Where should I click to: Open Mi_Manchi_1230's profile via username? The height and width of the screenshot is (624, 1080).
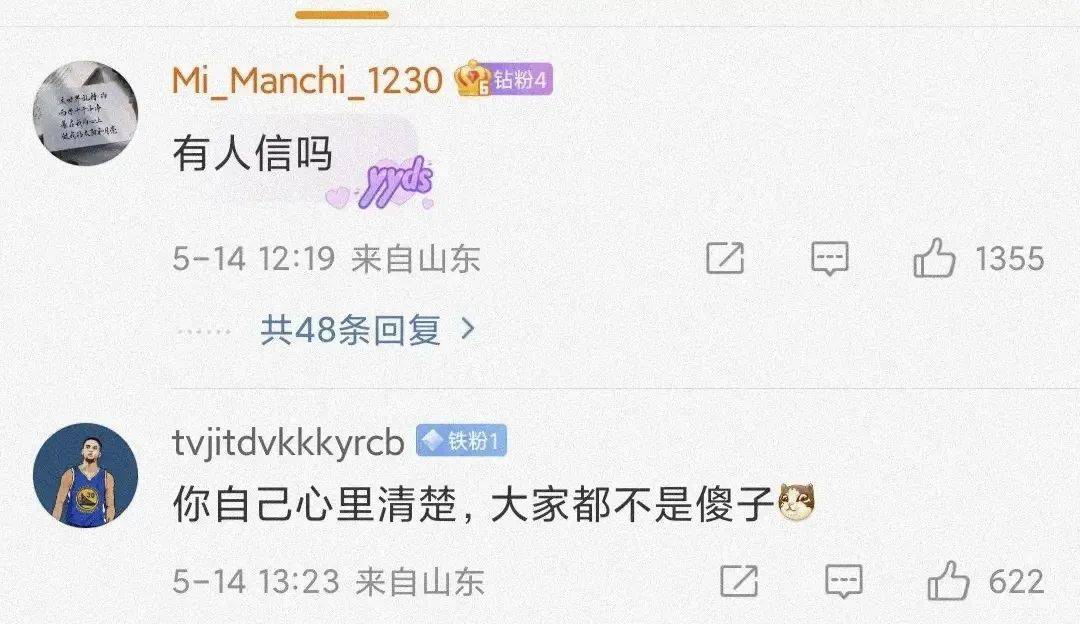(307, 81)
